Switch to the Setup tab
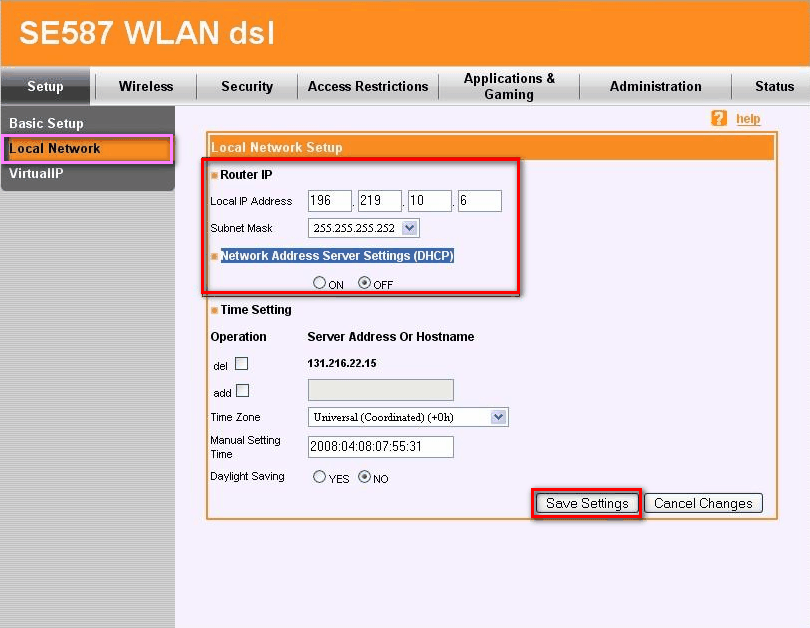 (45, 86)
